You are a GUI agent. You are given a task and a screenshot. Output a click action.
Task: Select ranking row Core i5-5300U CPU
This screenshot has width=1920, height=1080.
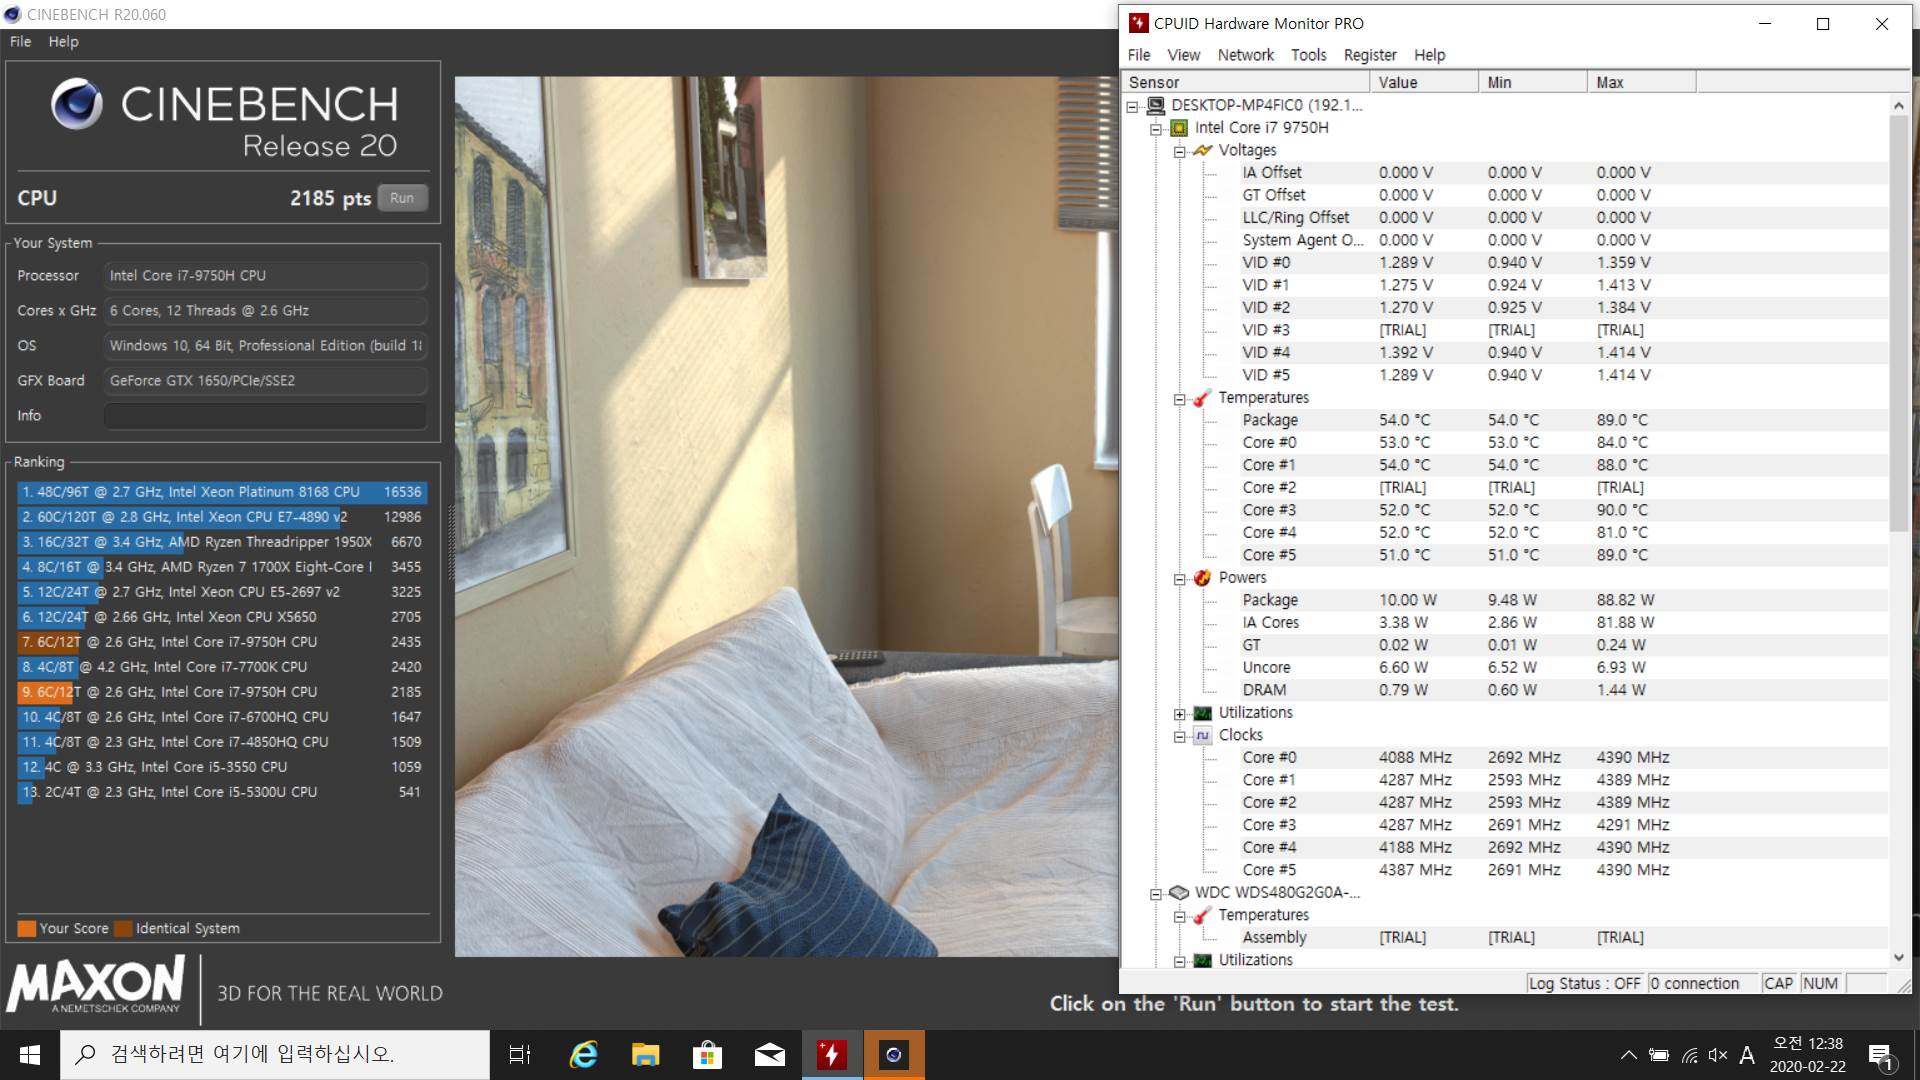(222, 792)
